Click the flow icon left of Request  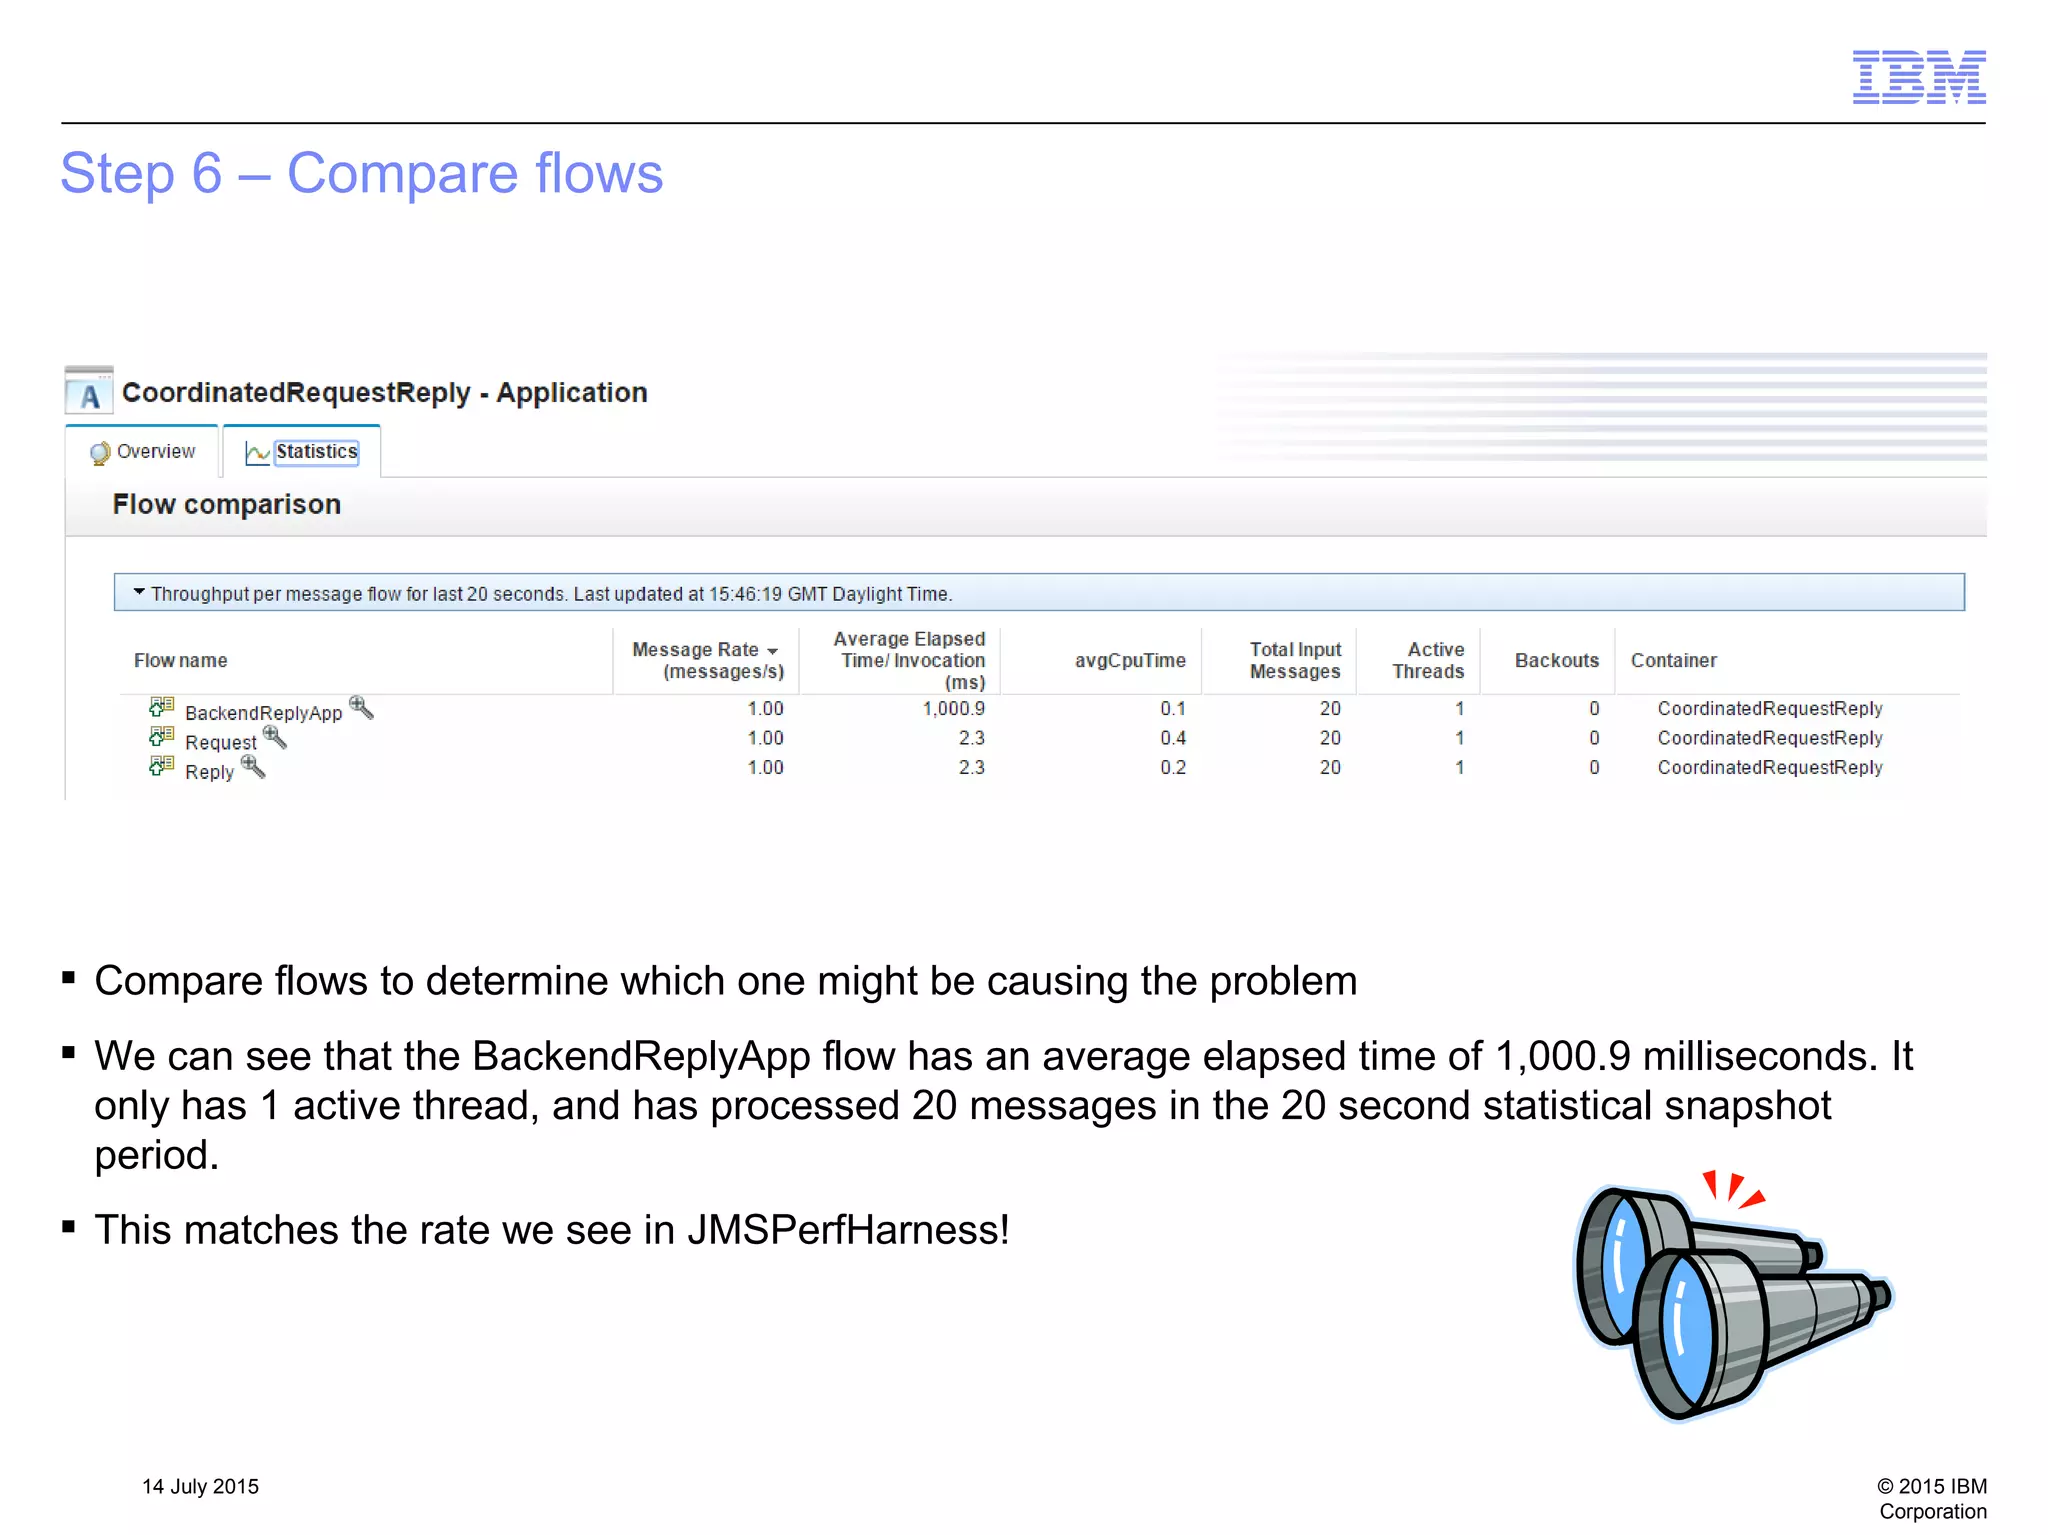(161, 736)
